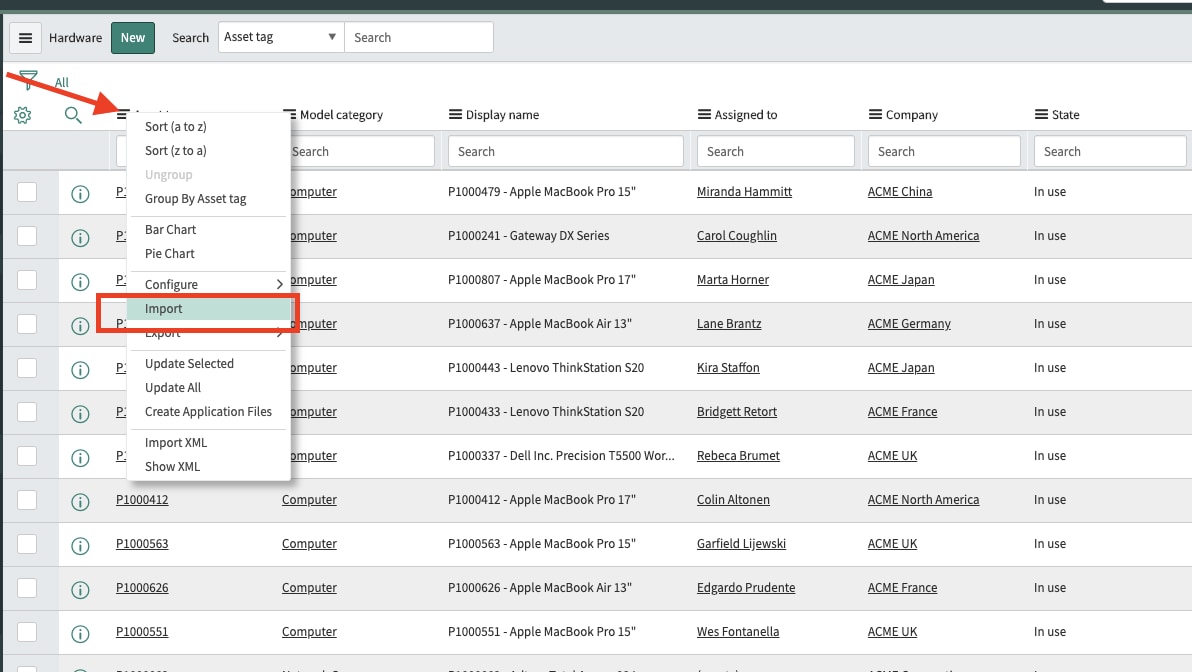The image size is (1192, 672).
Task: Choose Sort (z to a)
Action: click(x=176, y=151)
